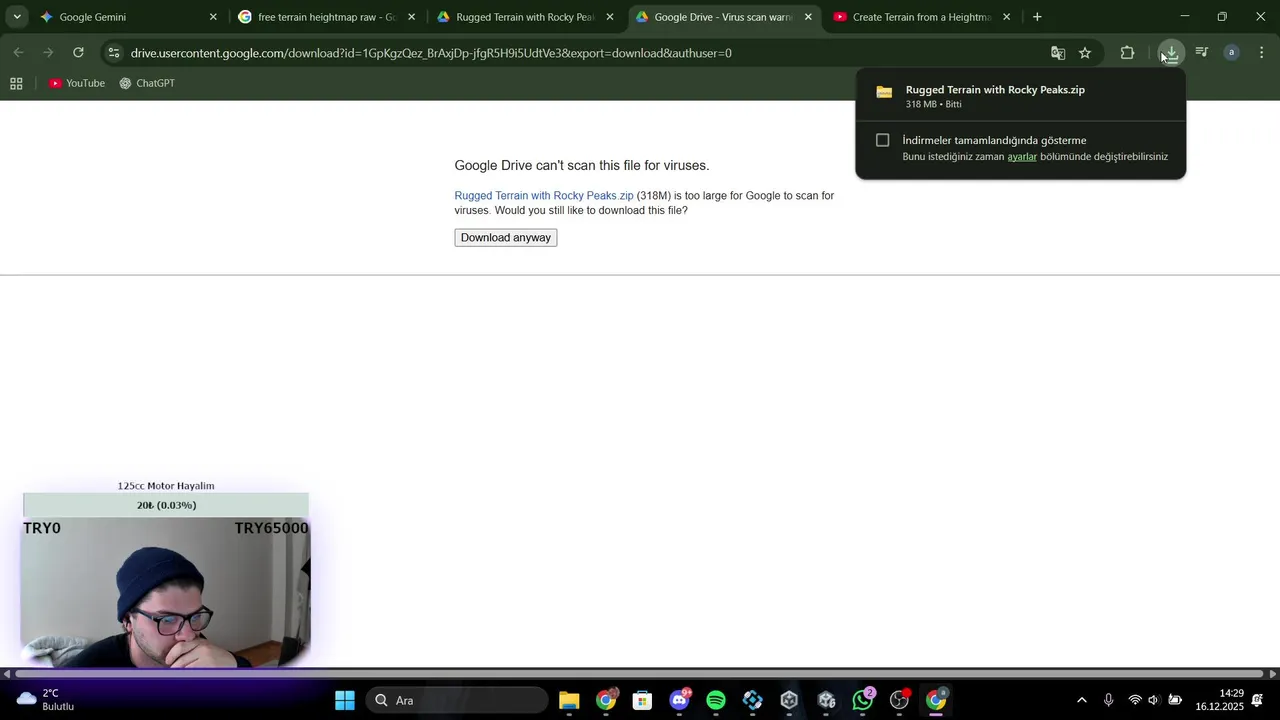Open downloaded 'Rugged Terrain with Rocky Peaks.zip' item
The height and width of the screenshot is (720, 1280).
1021,96
